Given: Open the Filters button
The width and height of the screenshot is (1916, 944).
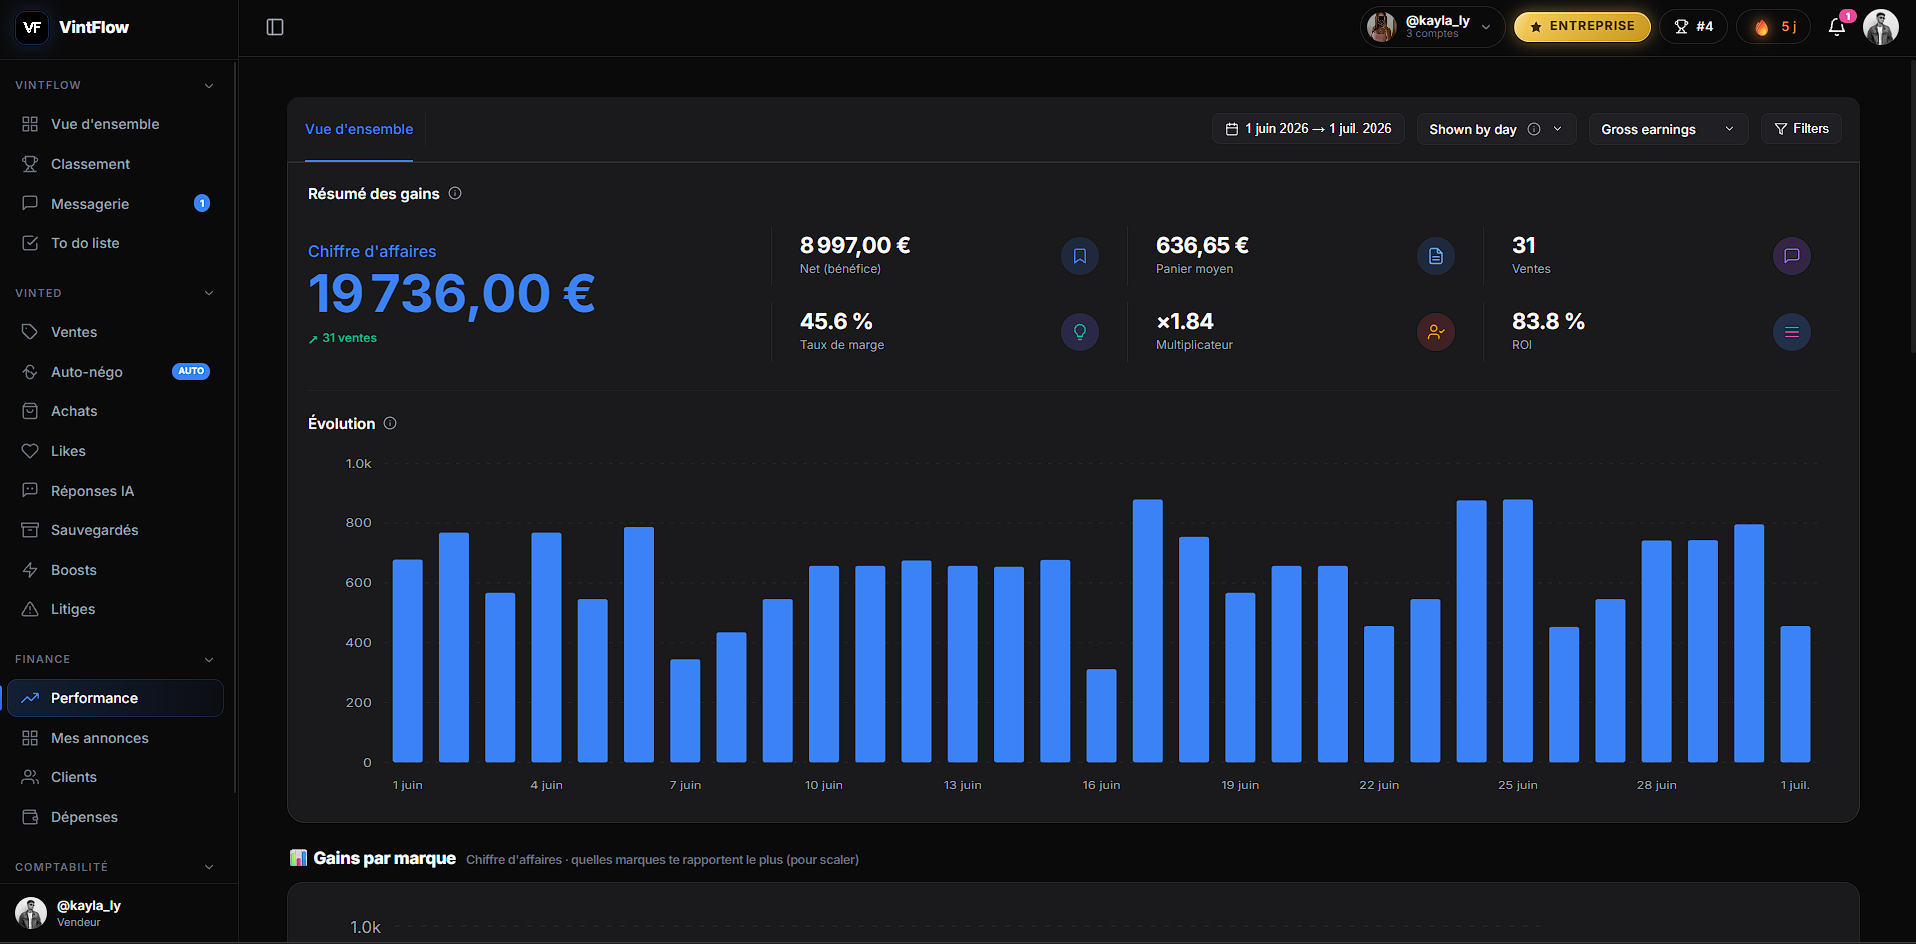Looking at the screenshot, I should coord(1801,129).
